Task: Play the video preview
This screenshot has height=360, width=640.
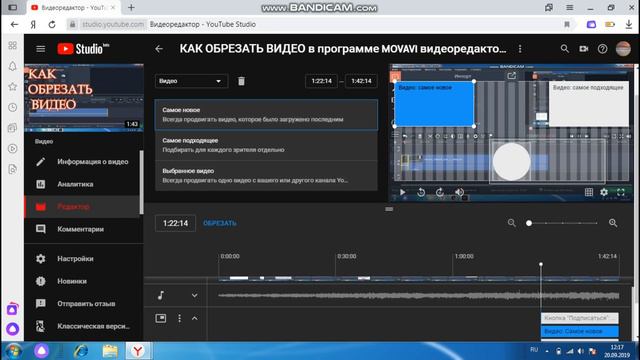Action: (x=402, y=192)
